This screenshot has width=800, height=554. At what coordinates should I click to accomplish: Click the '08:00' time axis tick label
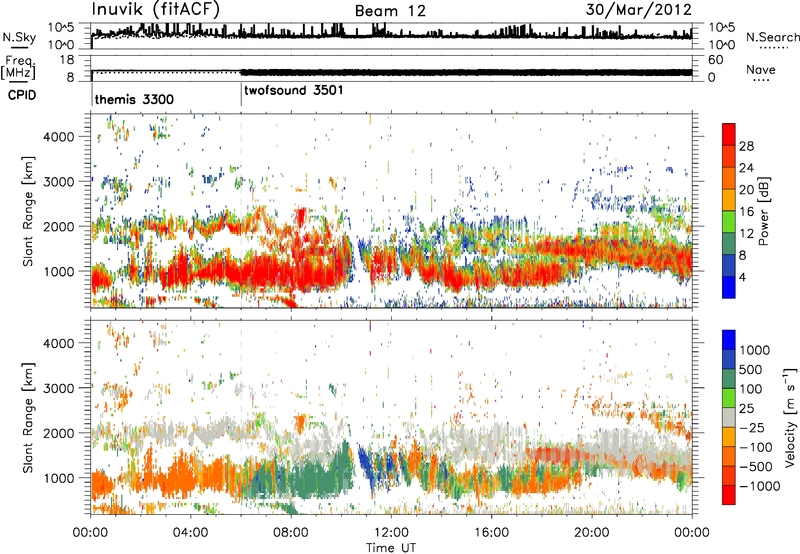click(291, 533)
